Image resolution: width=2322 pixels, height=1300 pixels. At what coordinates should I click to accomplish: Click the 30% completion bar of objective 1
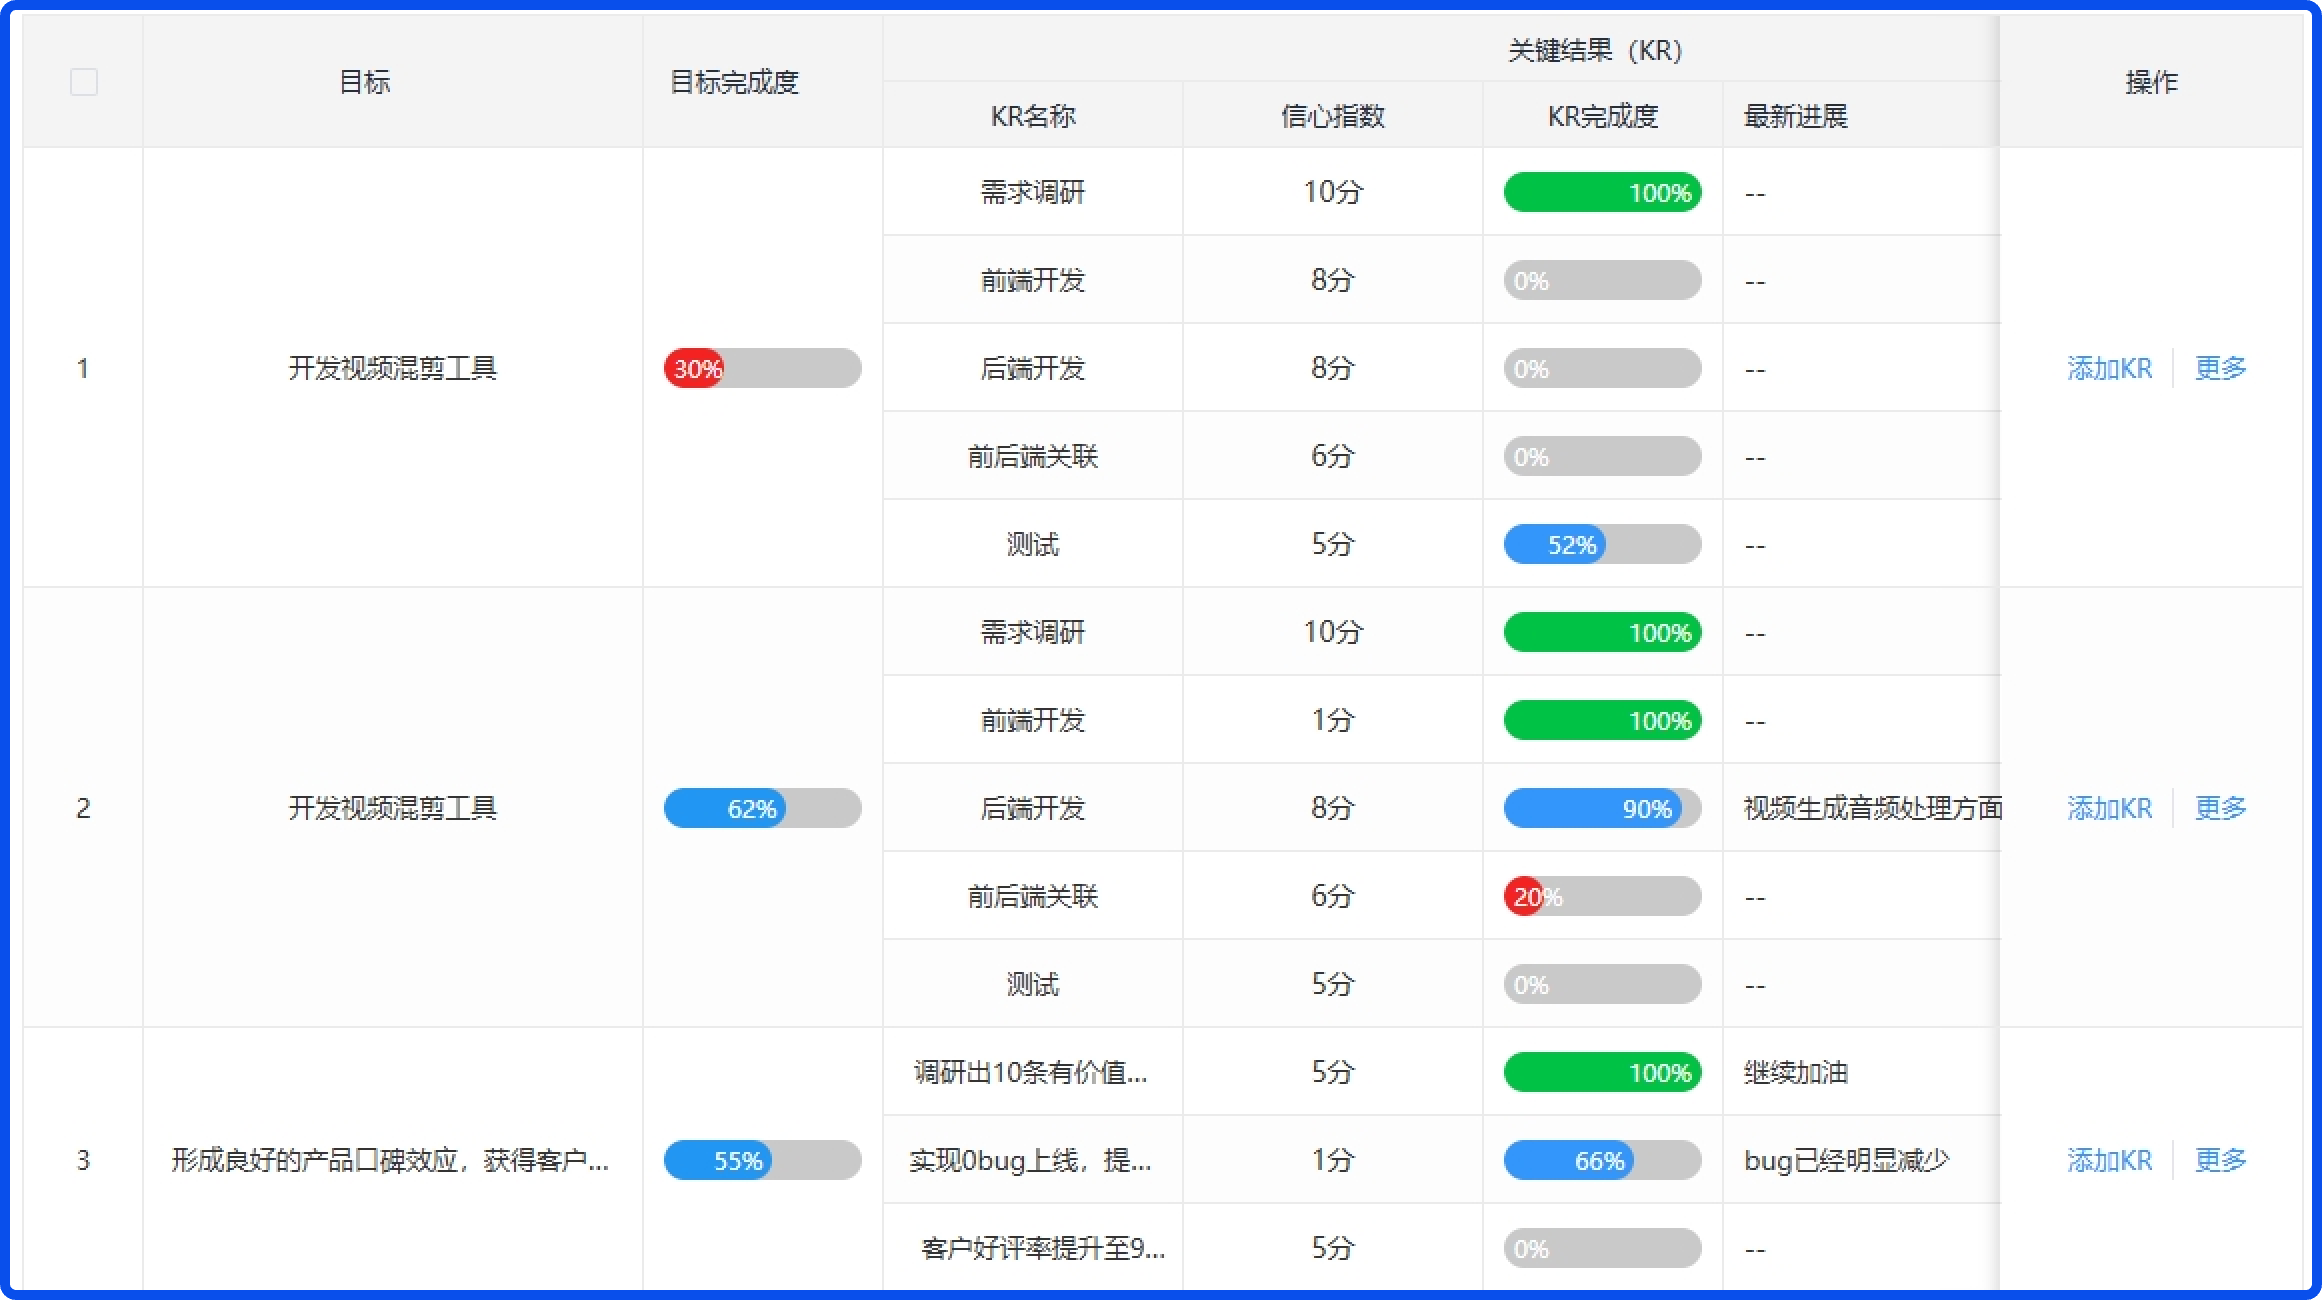point(762,368)
